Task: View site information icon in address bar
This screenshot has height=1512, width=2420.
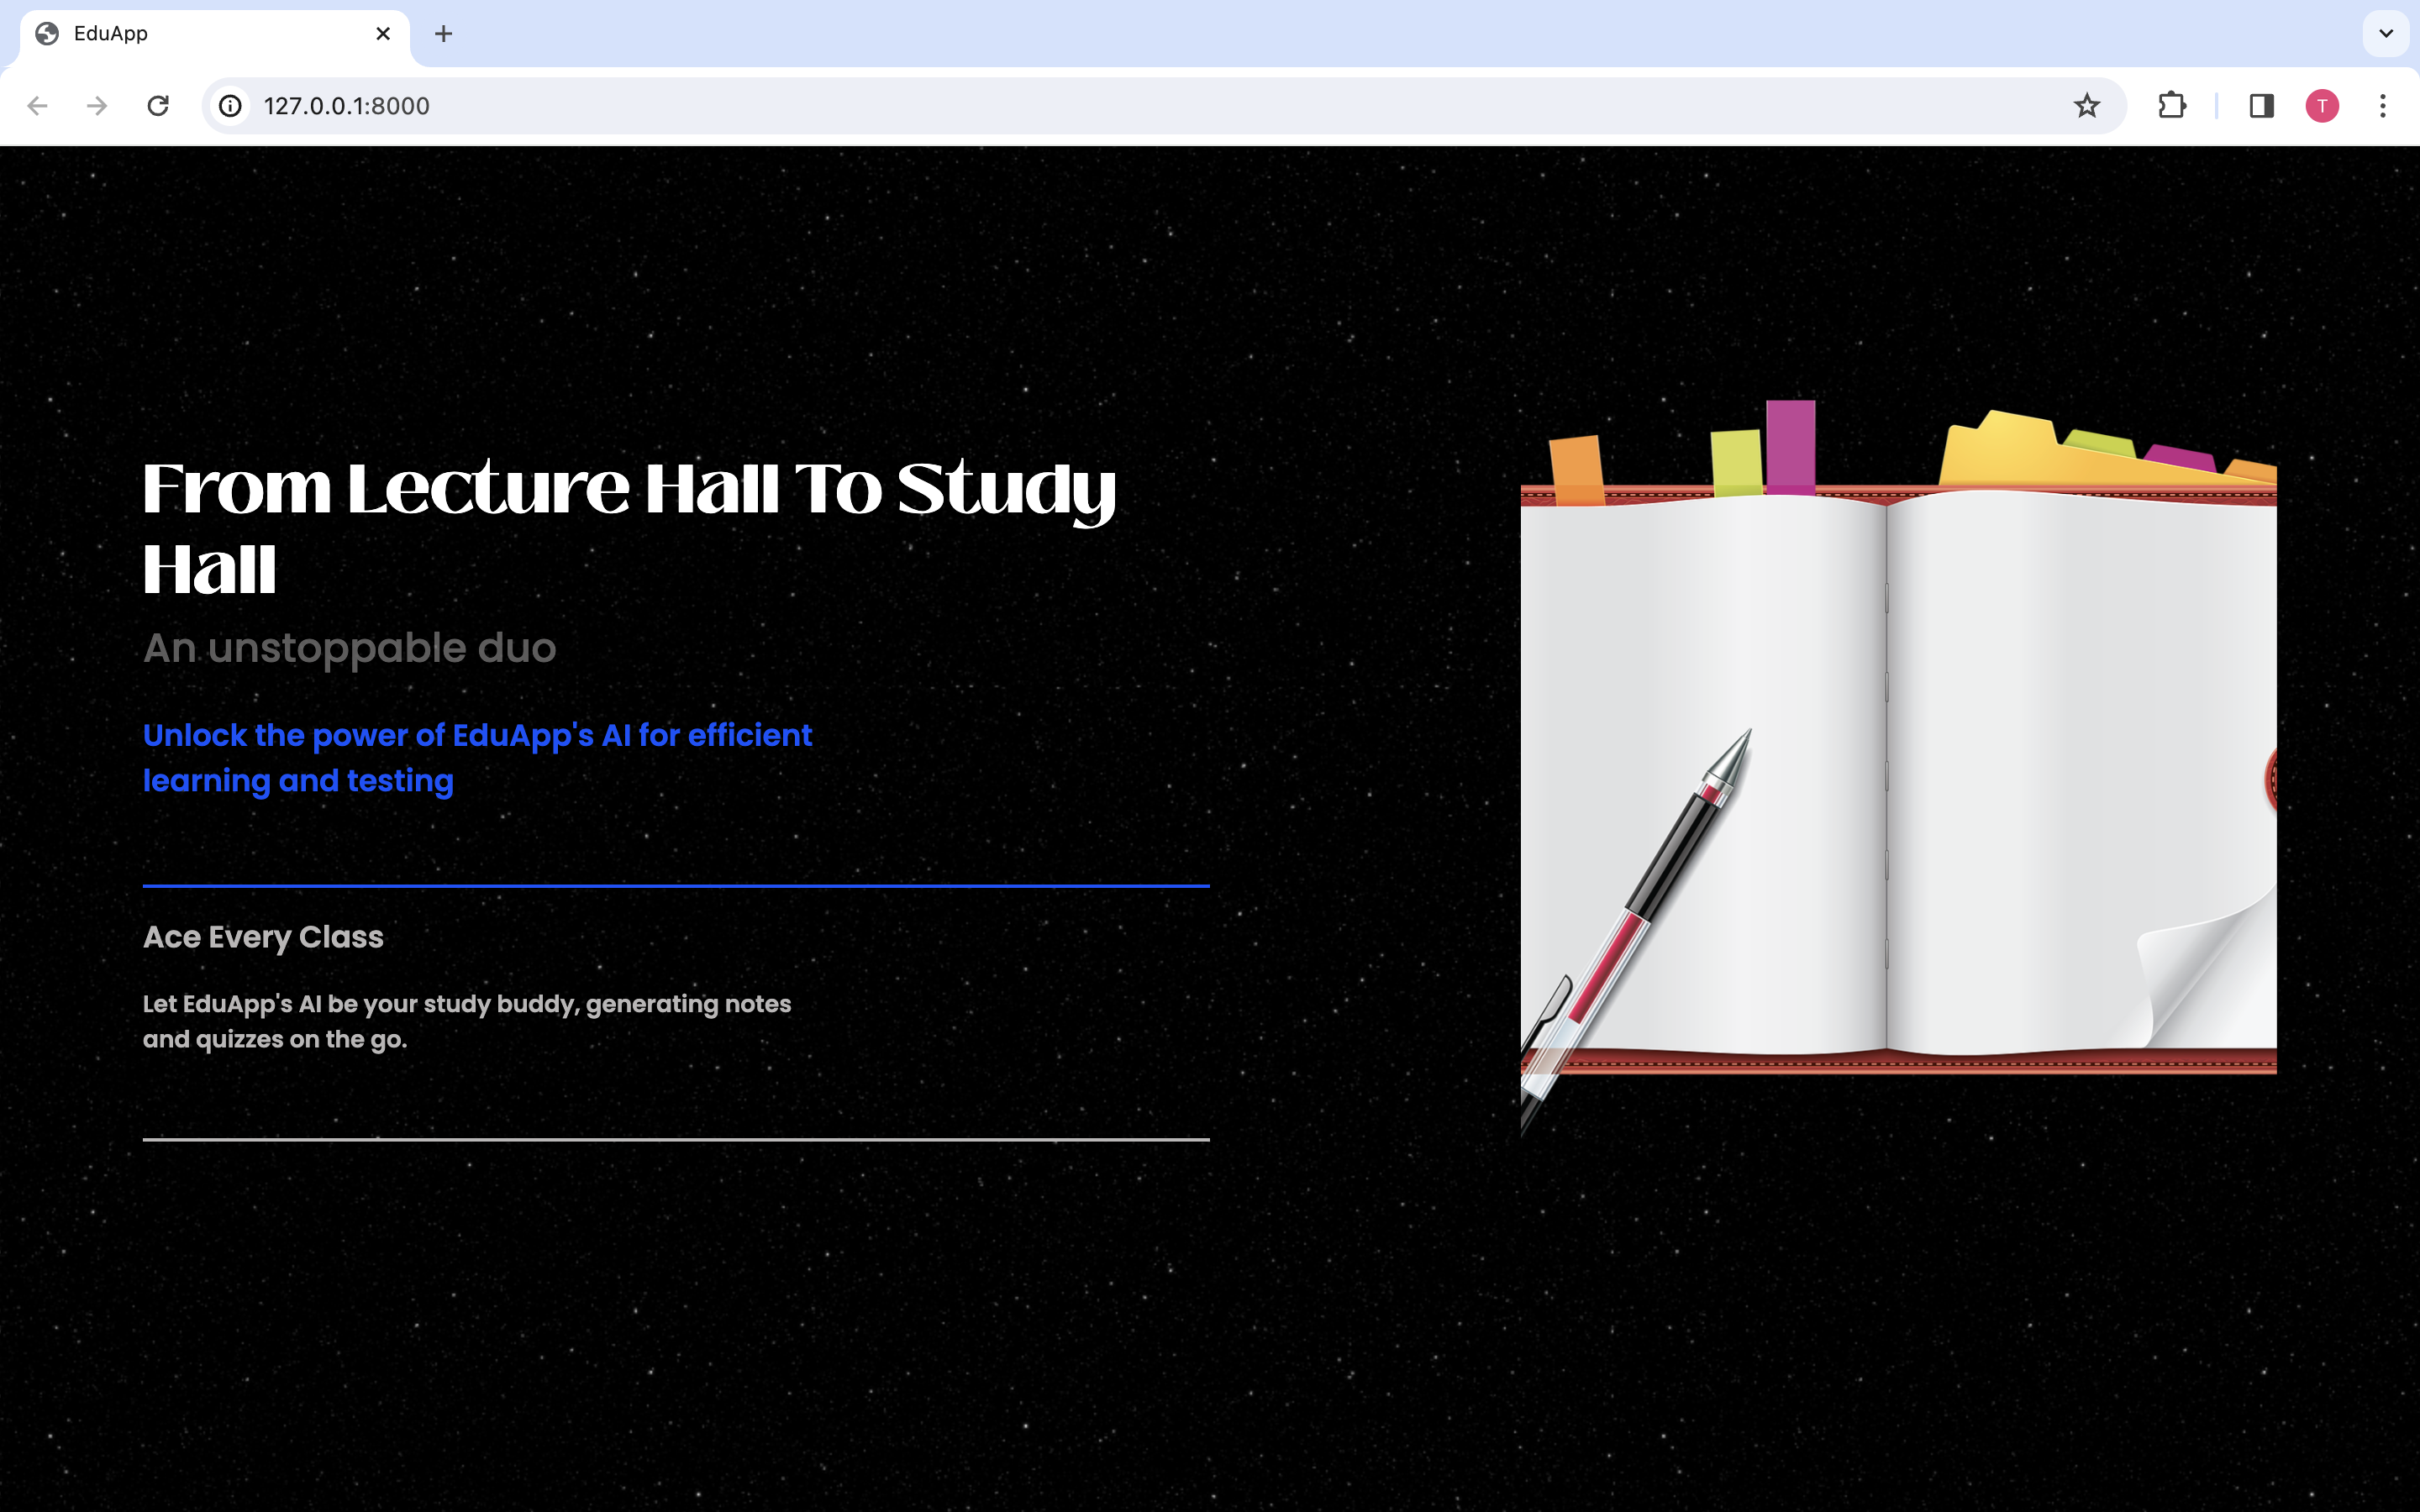Action: point(231,106)
